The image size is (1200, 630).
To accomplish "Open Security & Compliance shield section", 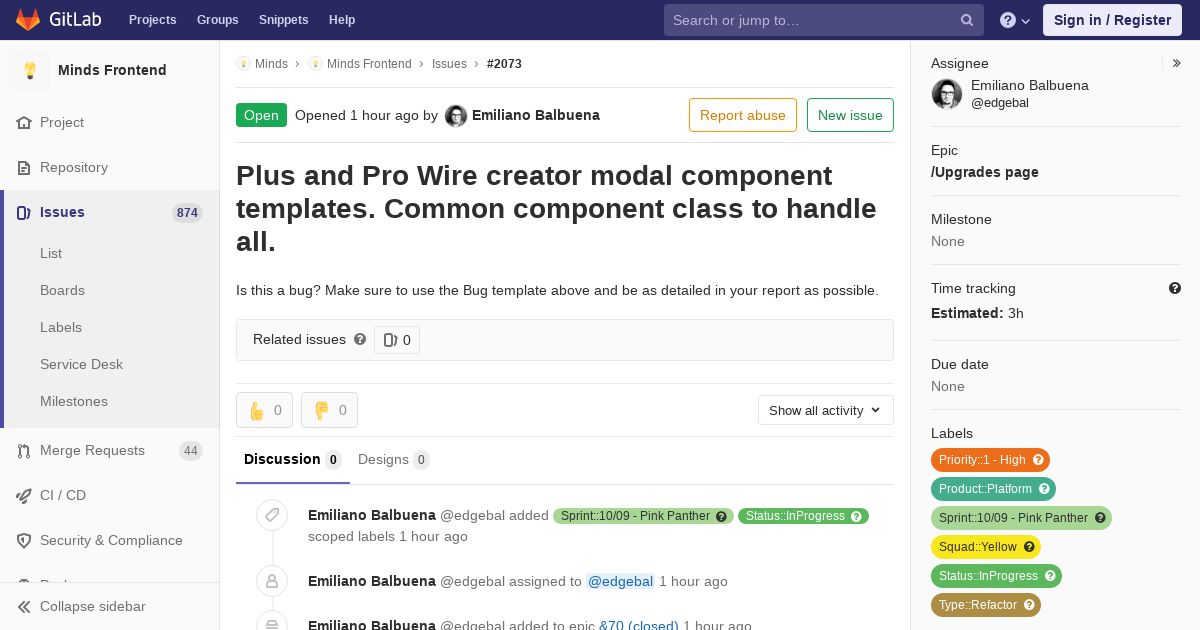I will tap(110, 540).
